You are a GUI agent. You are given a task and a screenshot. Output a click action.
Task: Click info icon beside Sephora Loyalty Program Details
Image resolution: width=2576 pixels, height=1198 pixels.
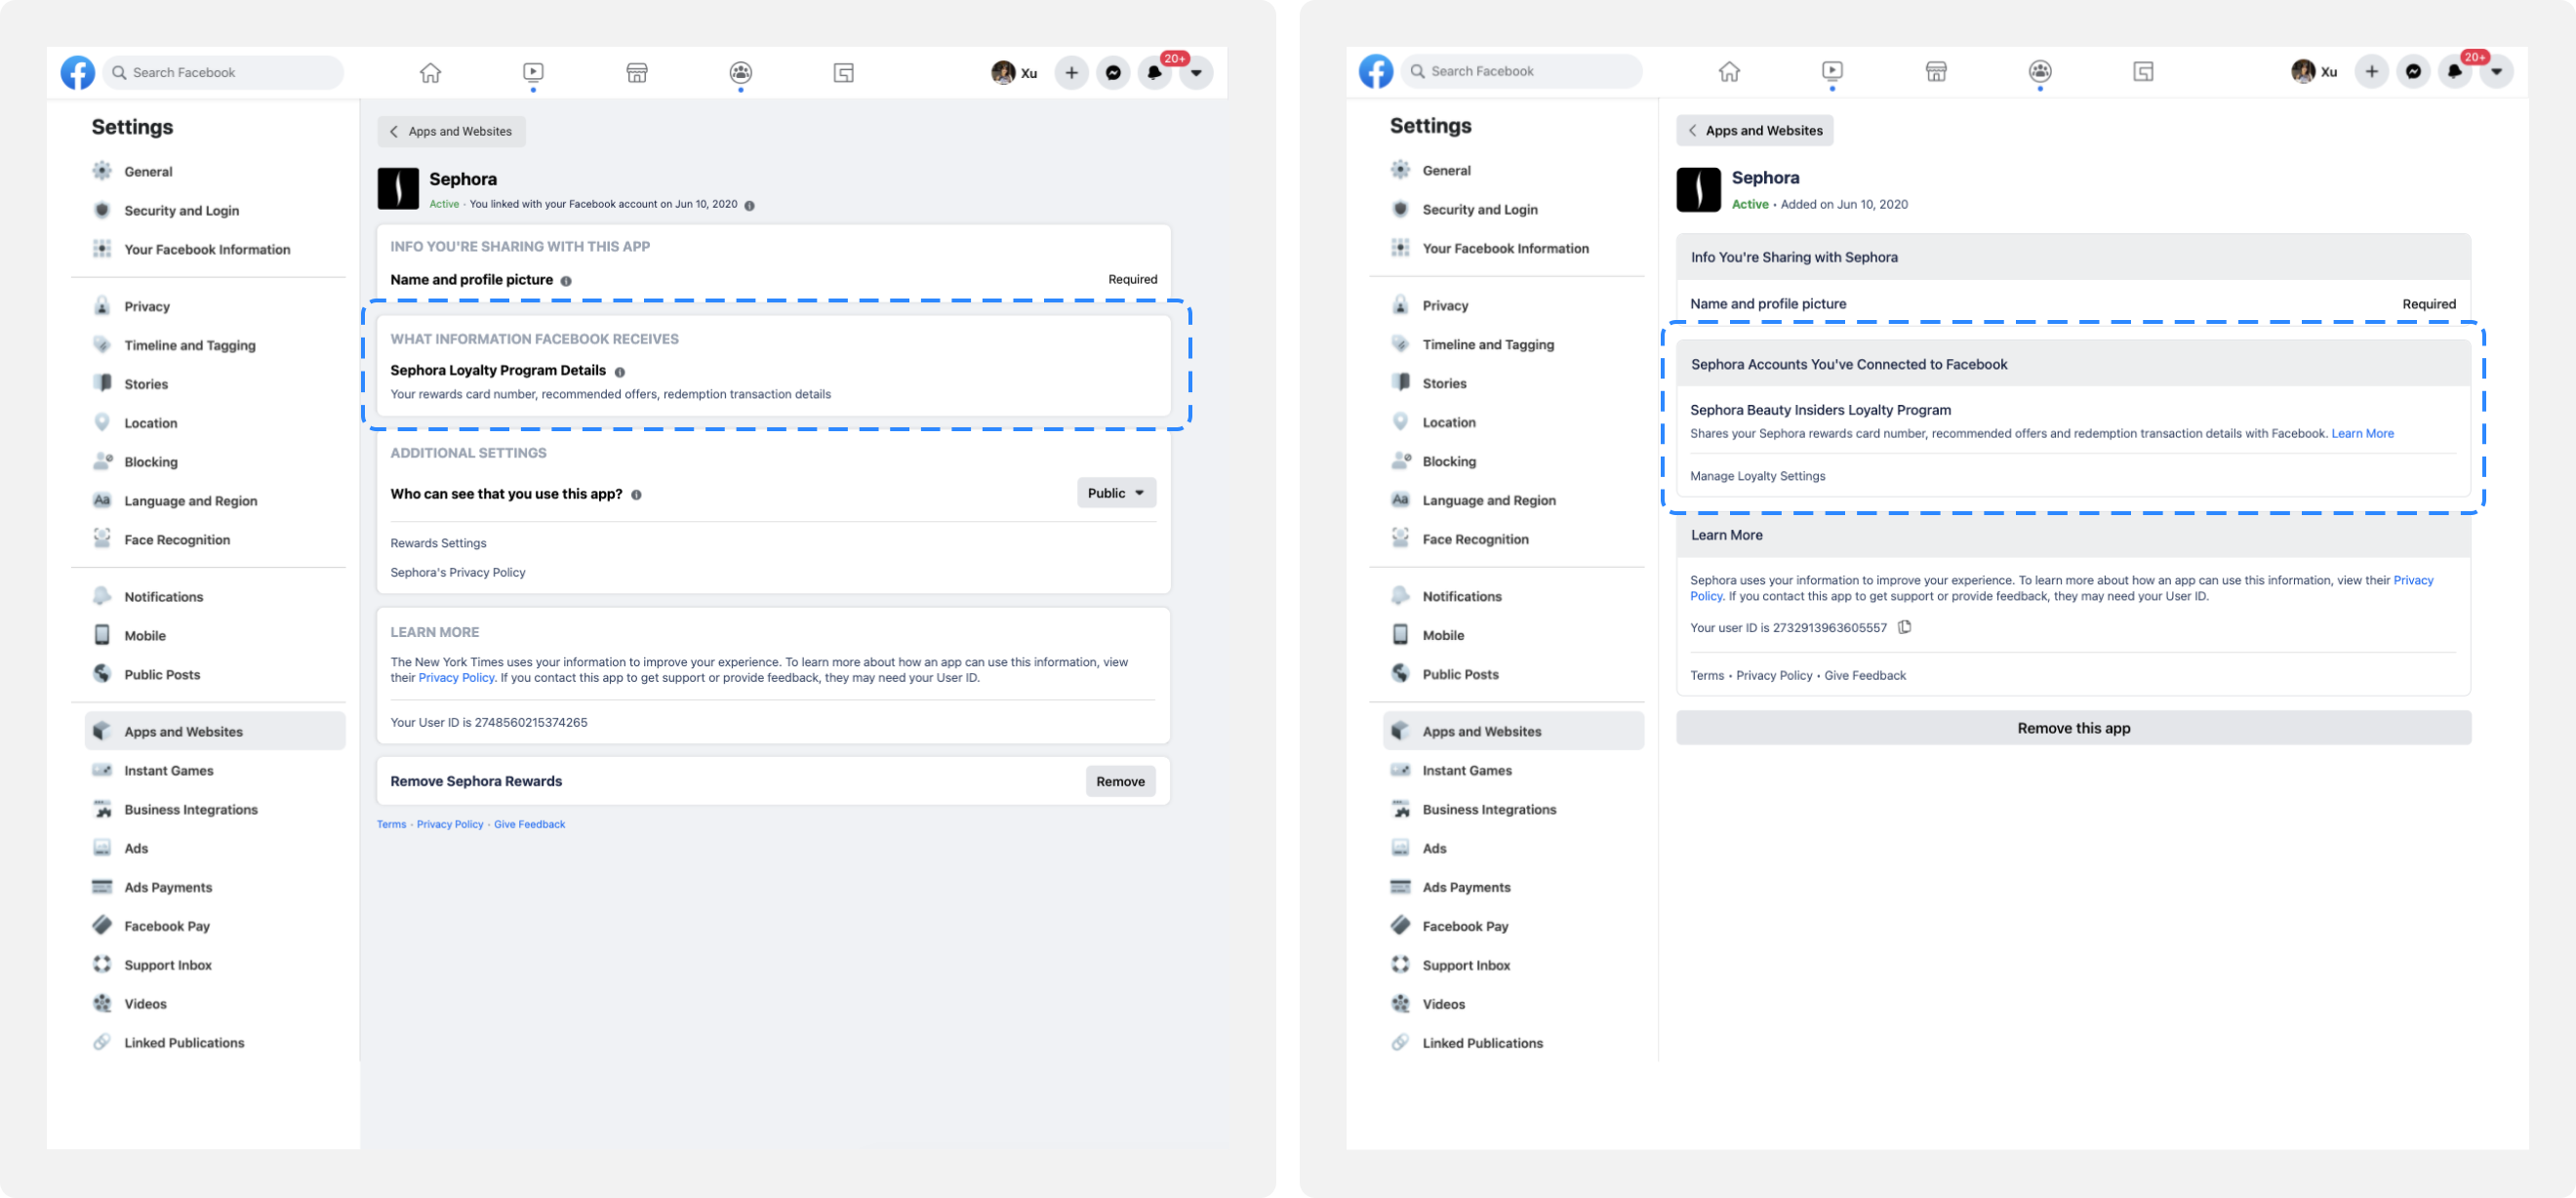click(x=620, y=372)
